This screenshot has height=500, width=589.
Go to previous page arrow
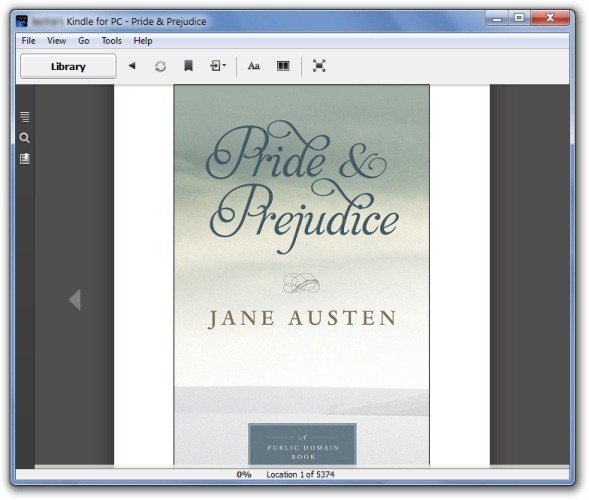[x=75, y=300]
